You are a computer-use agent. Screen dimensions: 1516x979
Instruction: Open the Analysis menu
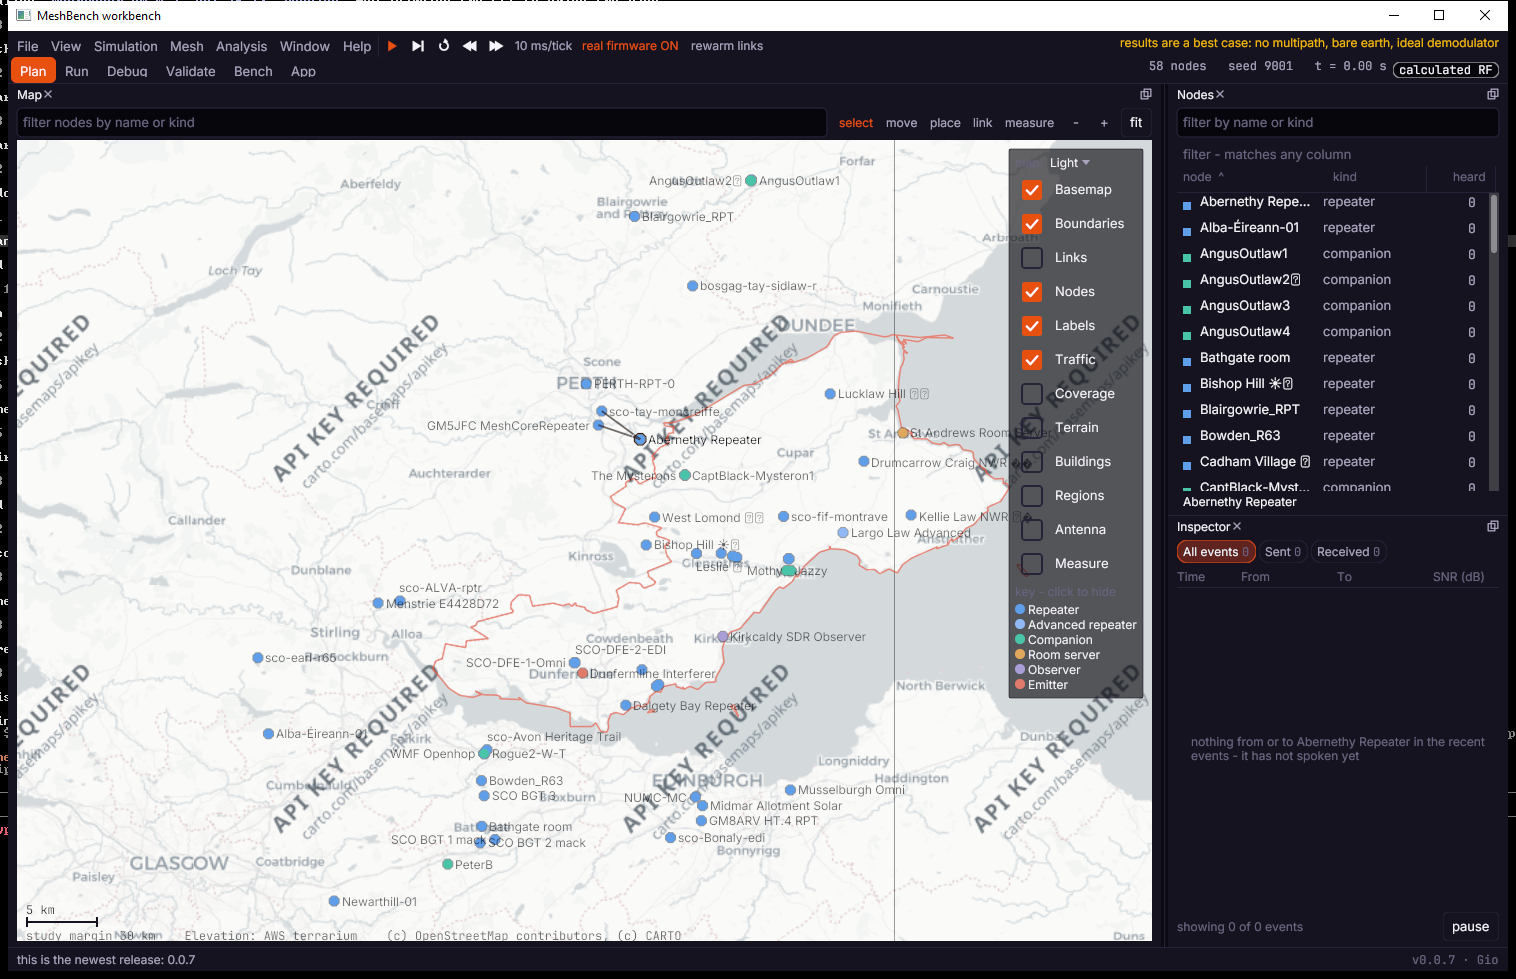241,46
